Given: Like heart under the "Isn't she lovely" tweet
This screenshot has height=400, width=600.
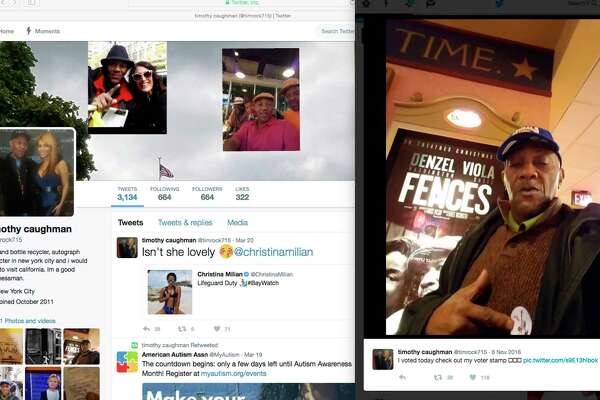Looking at the screenshot, I should click(217, 329).
